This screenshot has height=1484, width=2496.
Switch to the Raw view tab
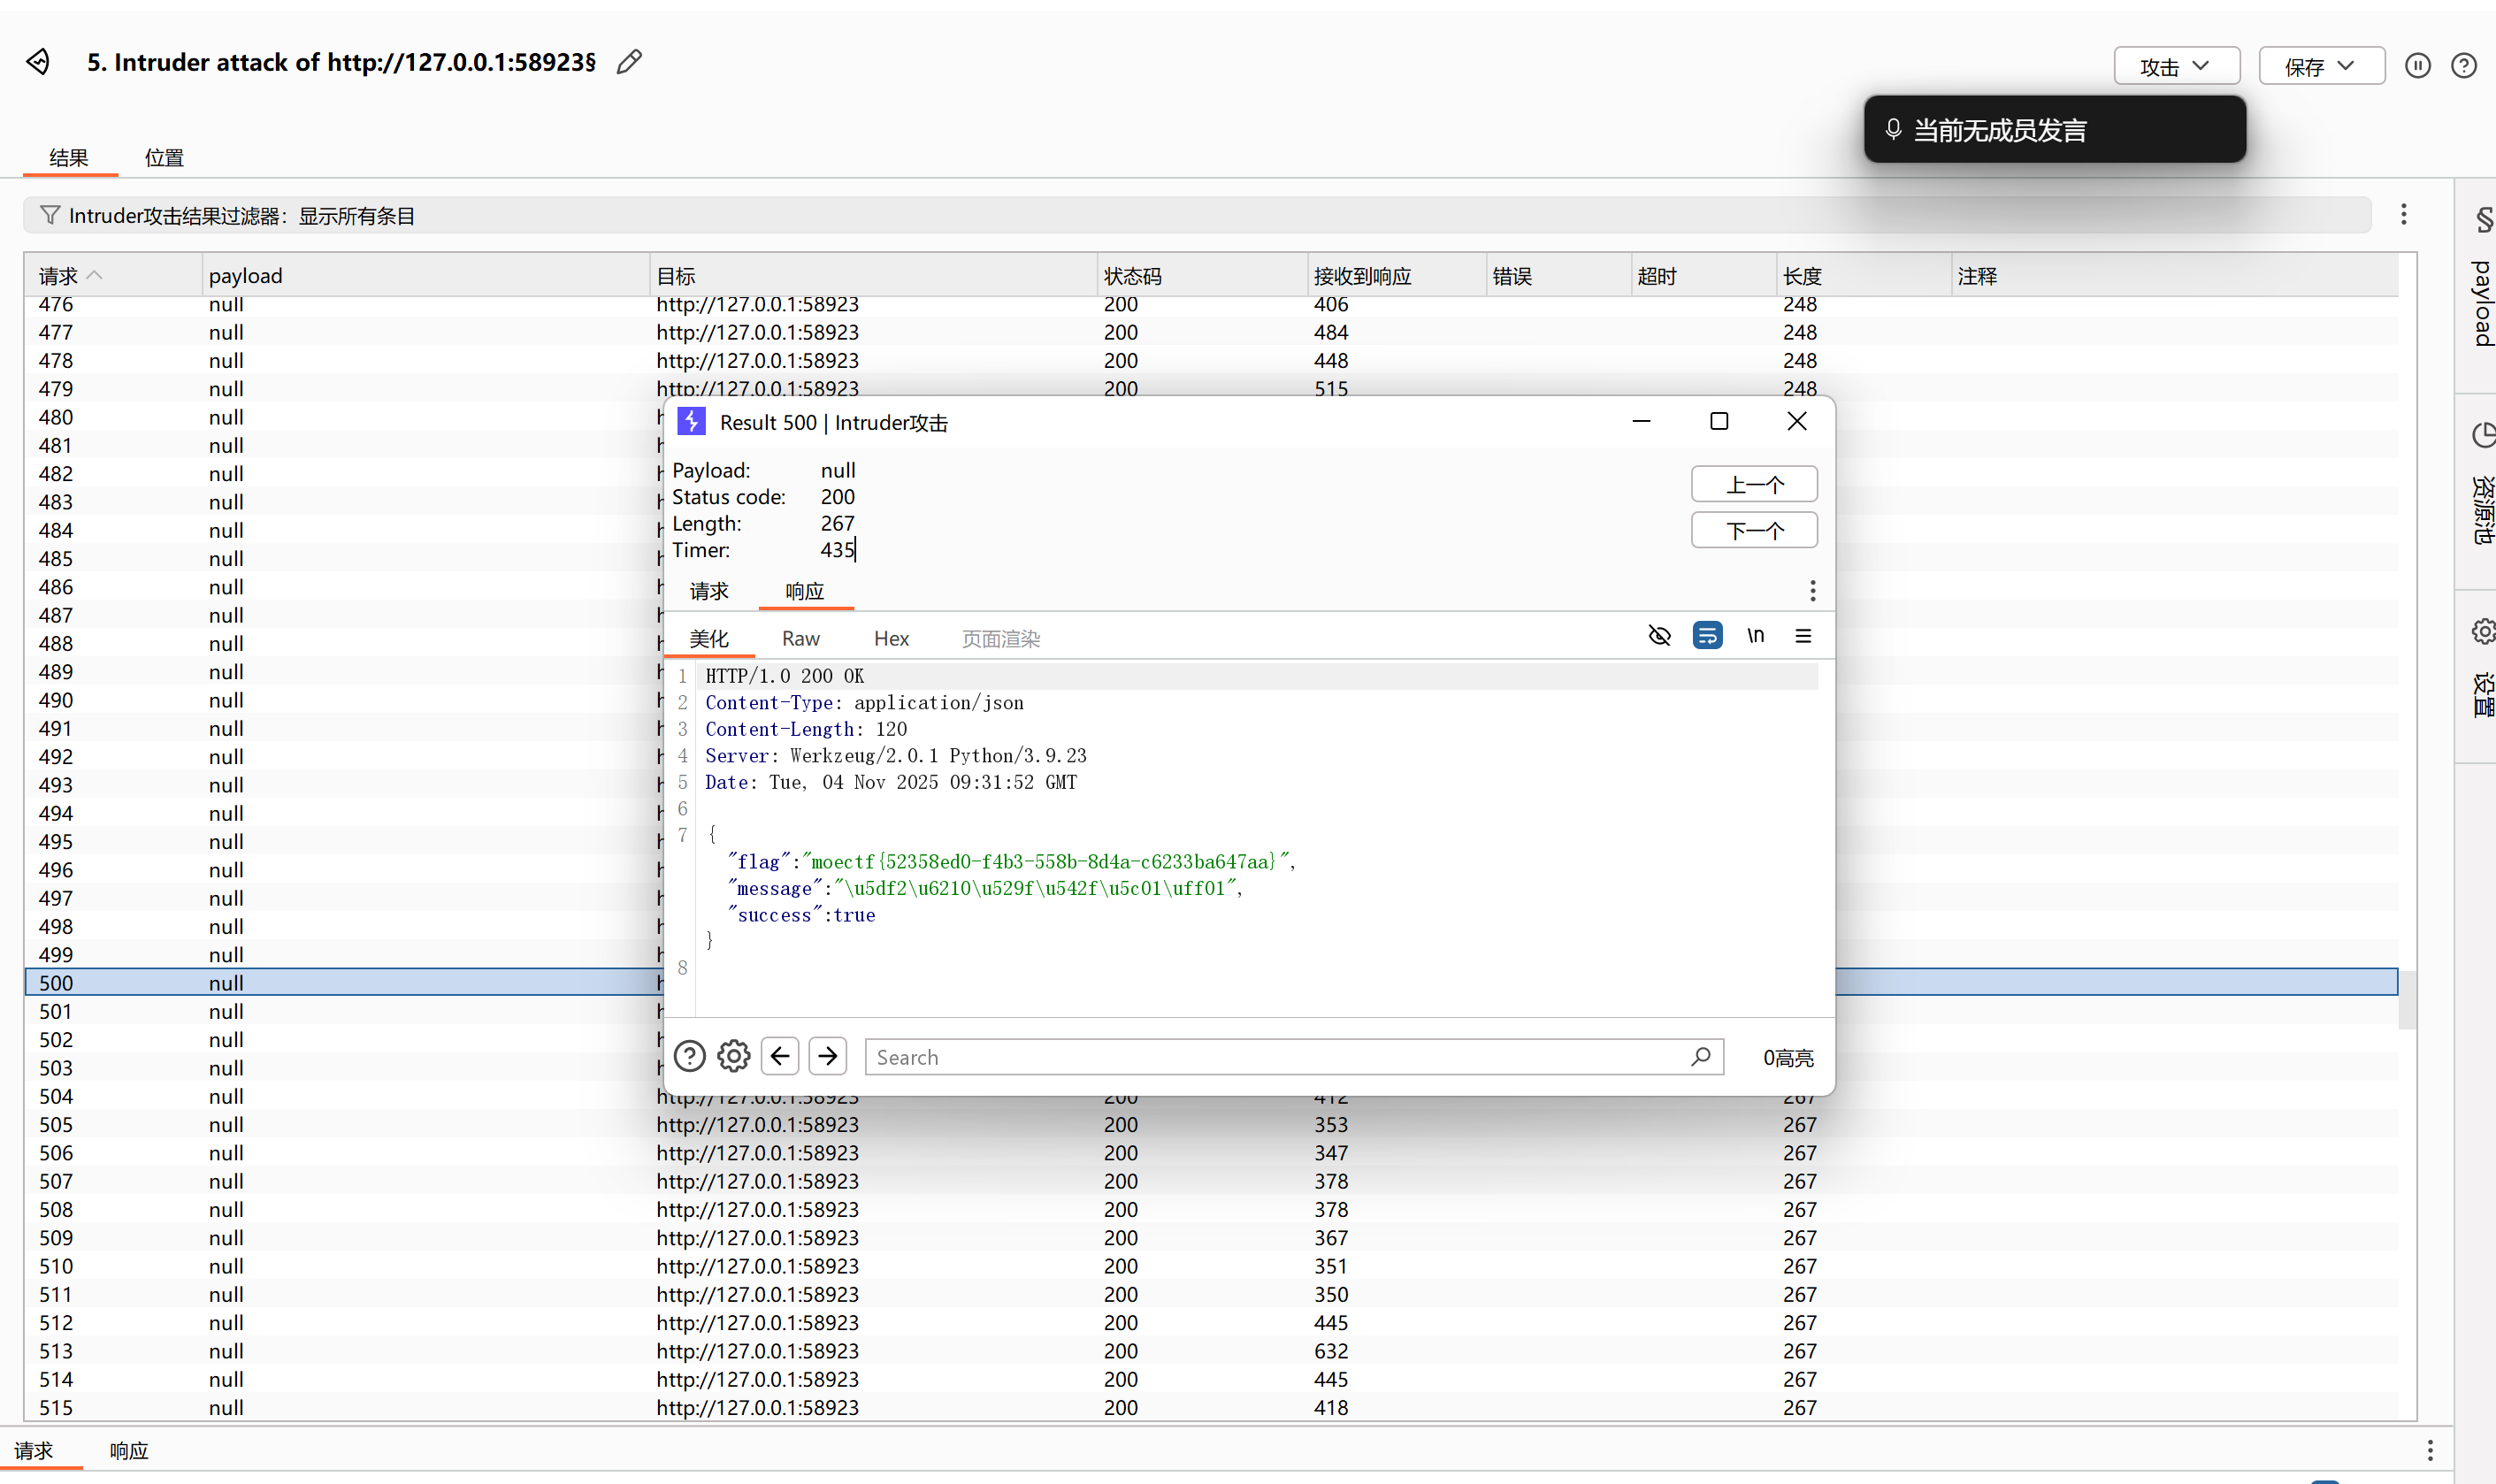[800, 639]
